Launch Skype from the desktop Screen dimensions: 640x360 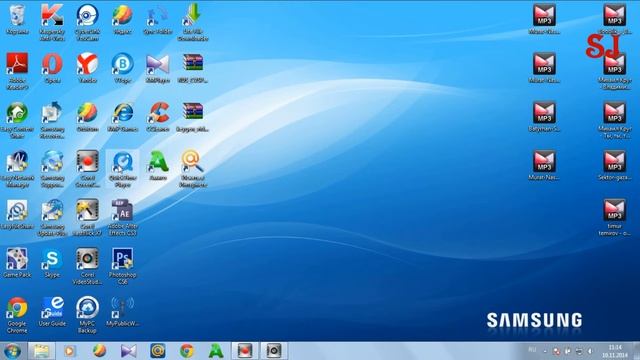52,262
